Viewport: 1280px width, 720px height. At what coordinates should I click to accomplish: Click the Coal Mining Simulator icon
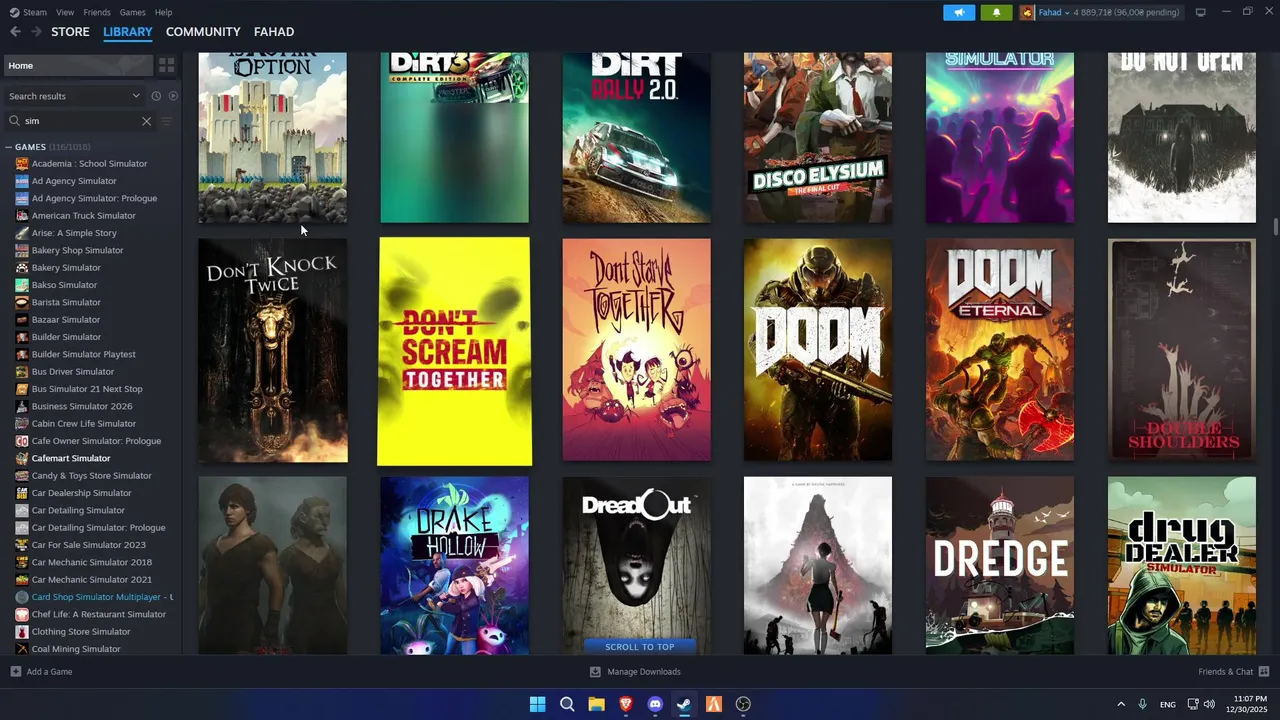[22, 649]
